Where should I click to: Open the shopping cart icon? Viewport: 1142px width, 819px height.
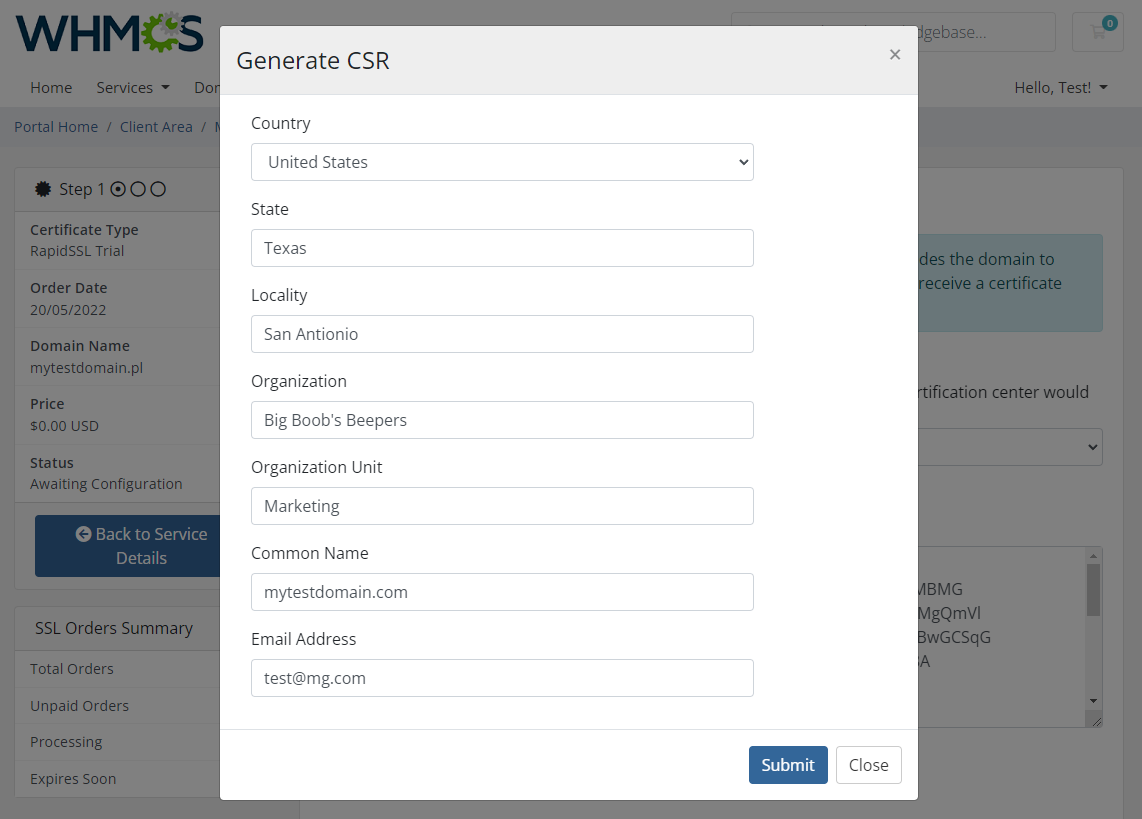click(1097, 32)
